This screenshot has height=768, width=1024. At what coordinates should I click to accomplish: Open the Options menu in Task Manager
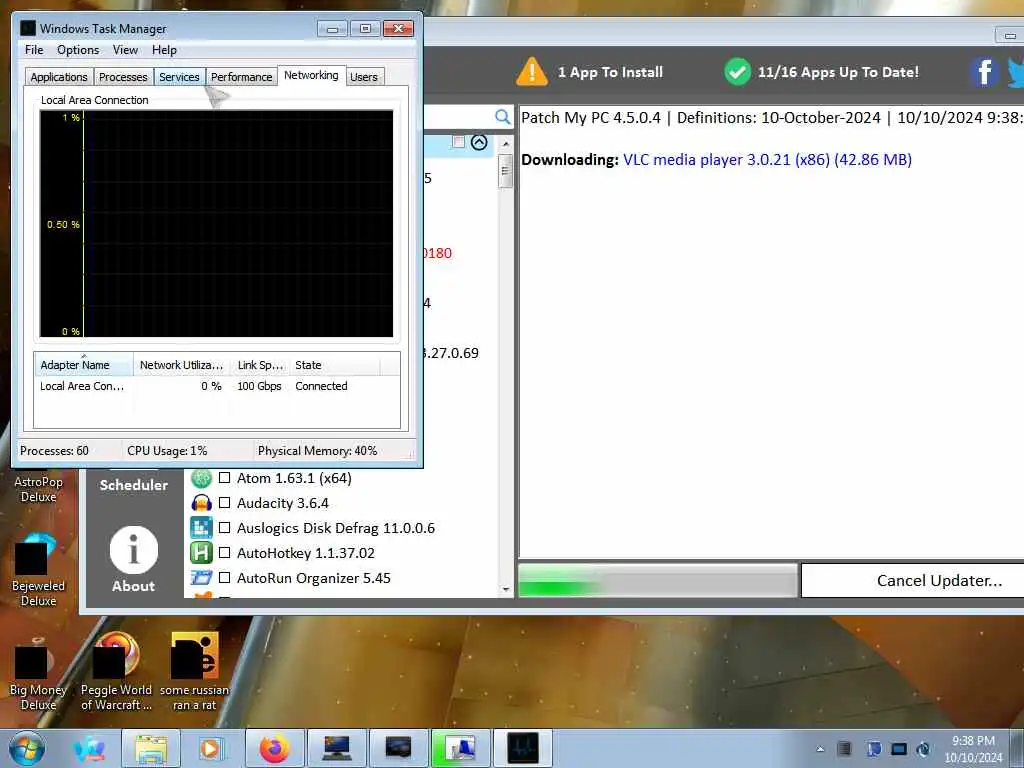click(78, 50)
